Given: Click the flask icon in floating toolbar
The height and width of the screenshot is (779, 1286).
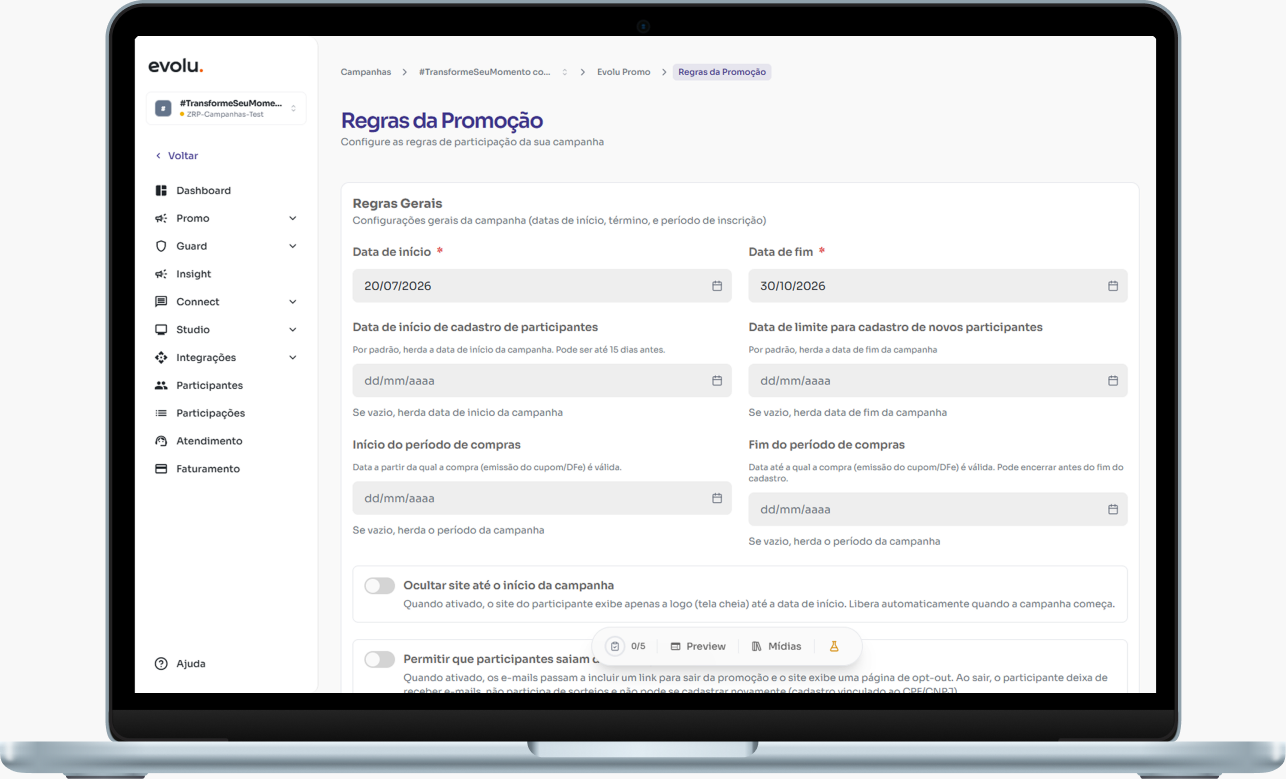Looking at the screenshot, I should tap(834, 646).
